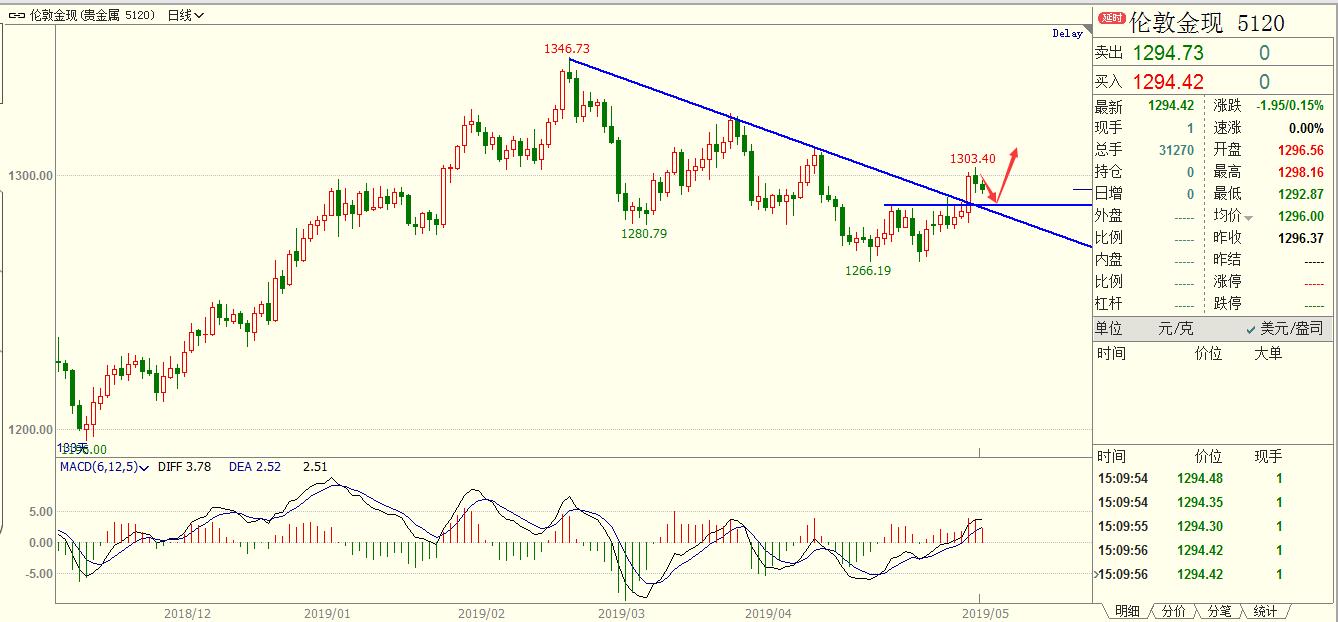
Task: Select 元/克 unit option
Action: [1175, 328]
